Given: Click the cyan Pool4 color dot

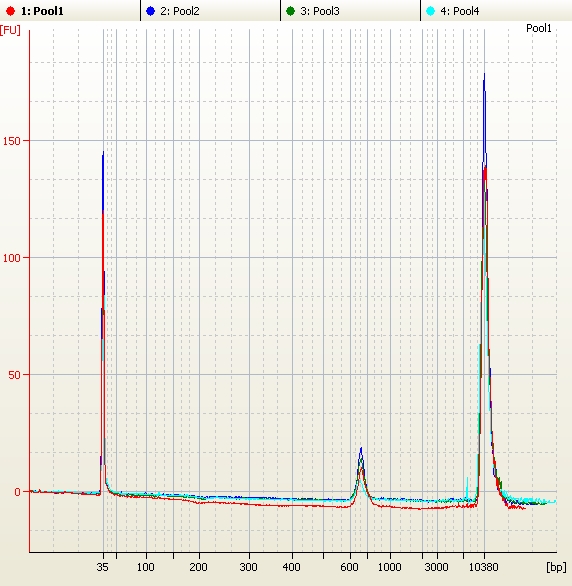Looking at the screenshot, I should point(430,11).
